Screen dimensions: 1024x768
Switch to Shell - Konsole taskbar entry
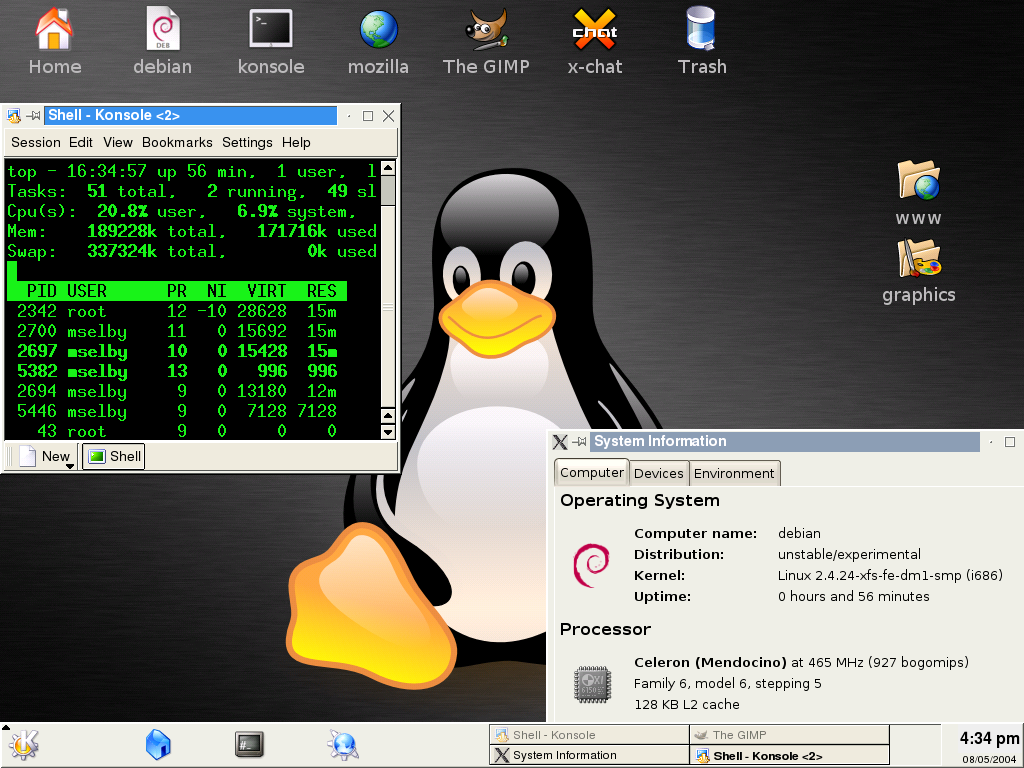click(589, 735)
